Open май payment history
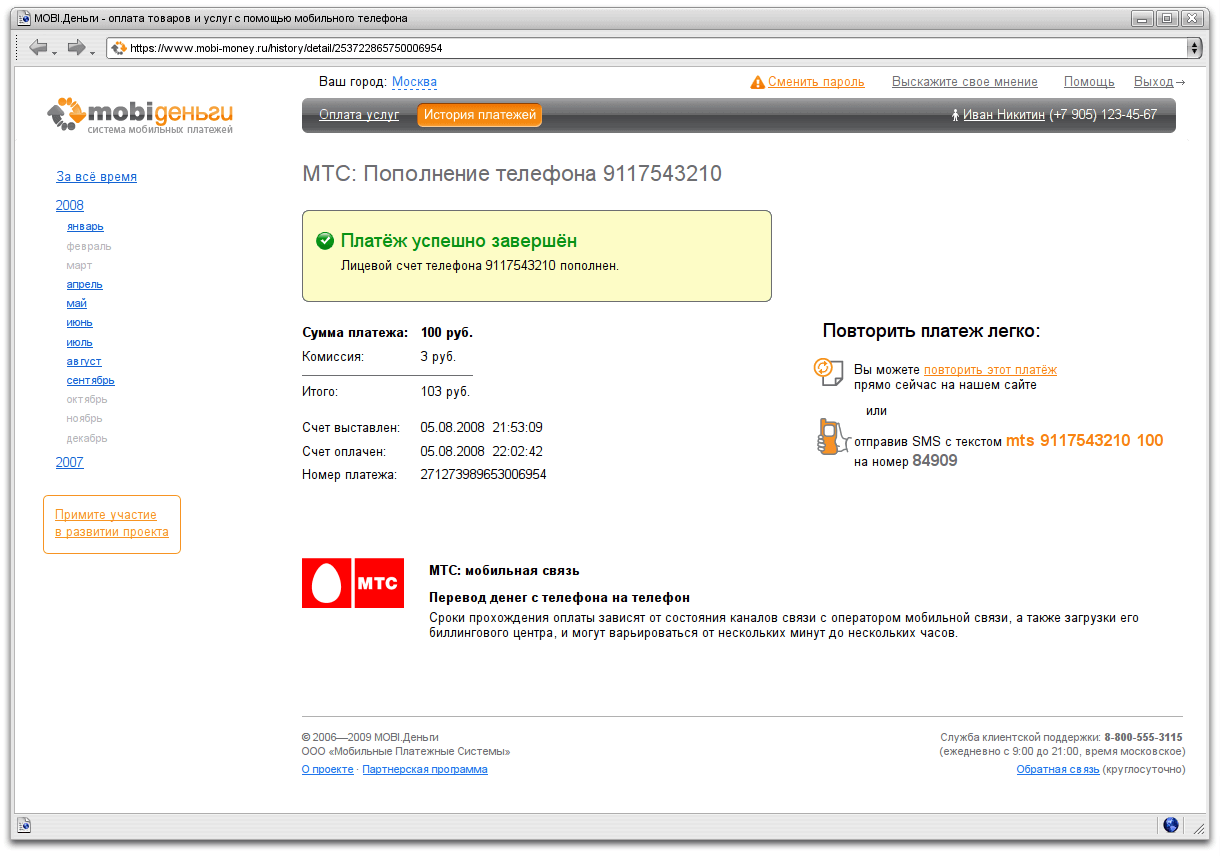The image size is (1220, 856). (77, 304)
